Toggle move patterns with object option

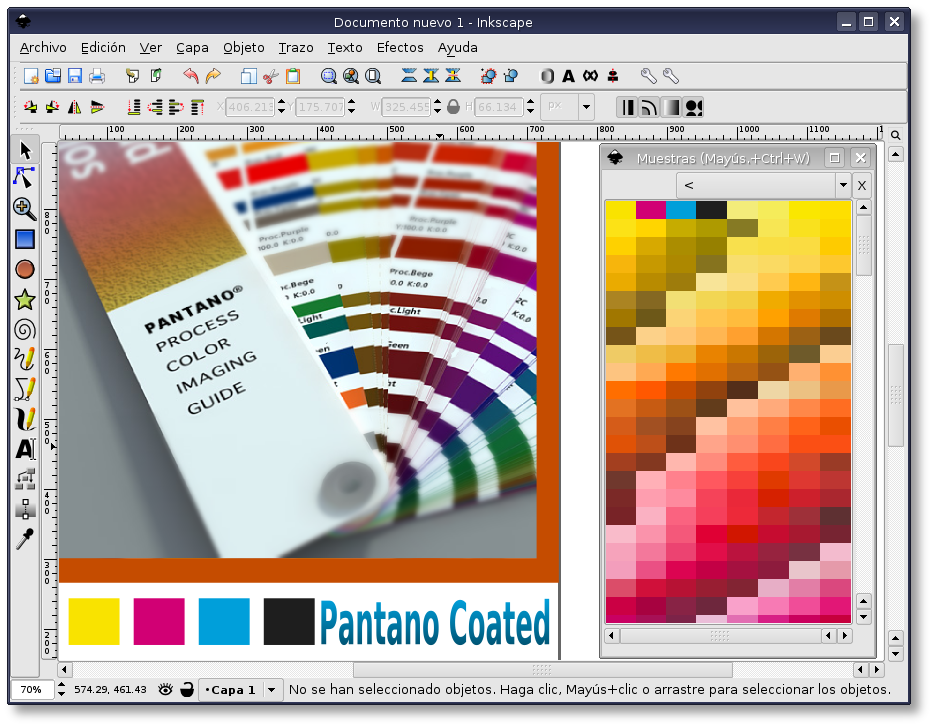[x=693, y=107]
